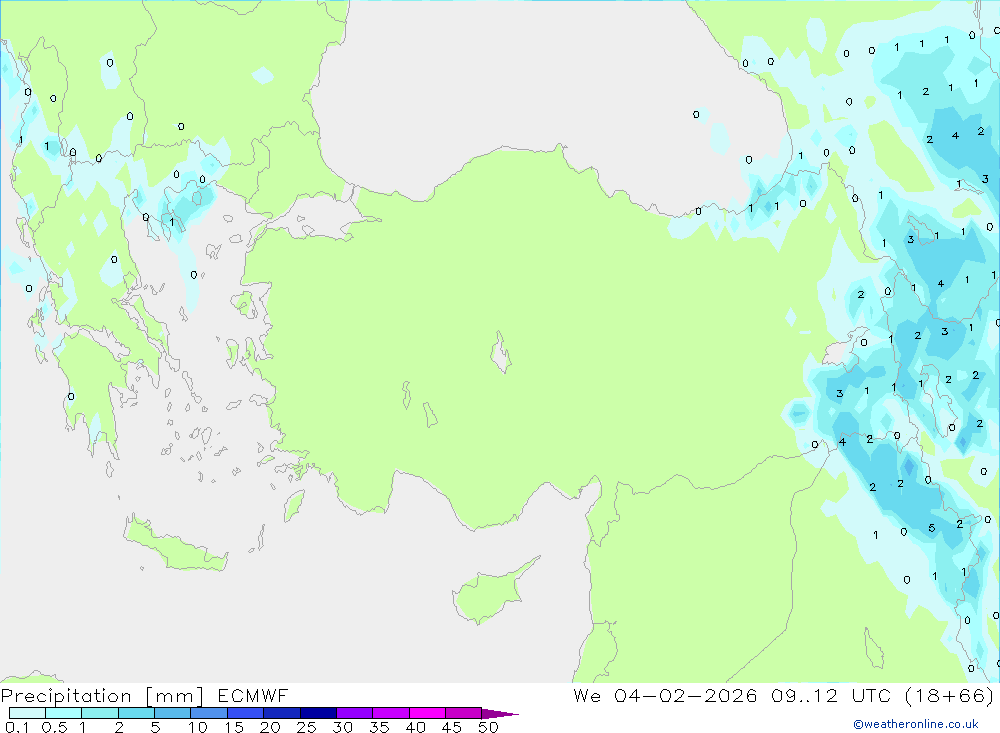Click the "(18+66)" forecast hour text

click(x=950, y=695)
